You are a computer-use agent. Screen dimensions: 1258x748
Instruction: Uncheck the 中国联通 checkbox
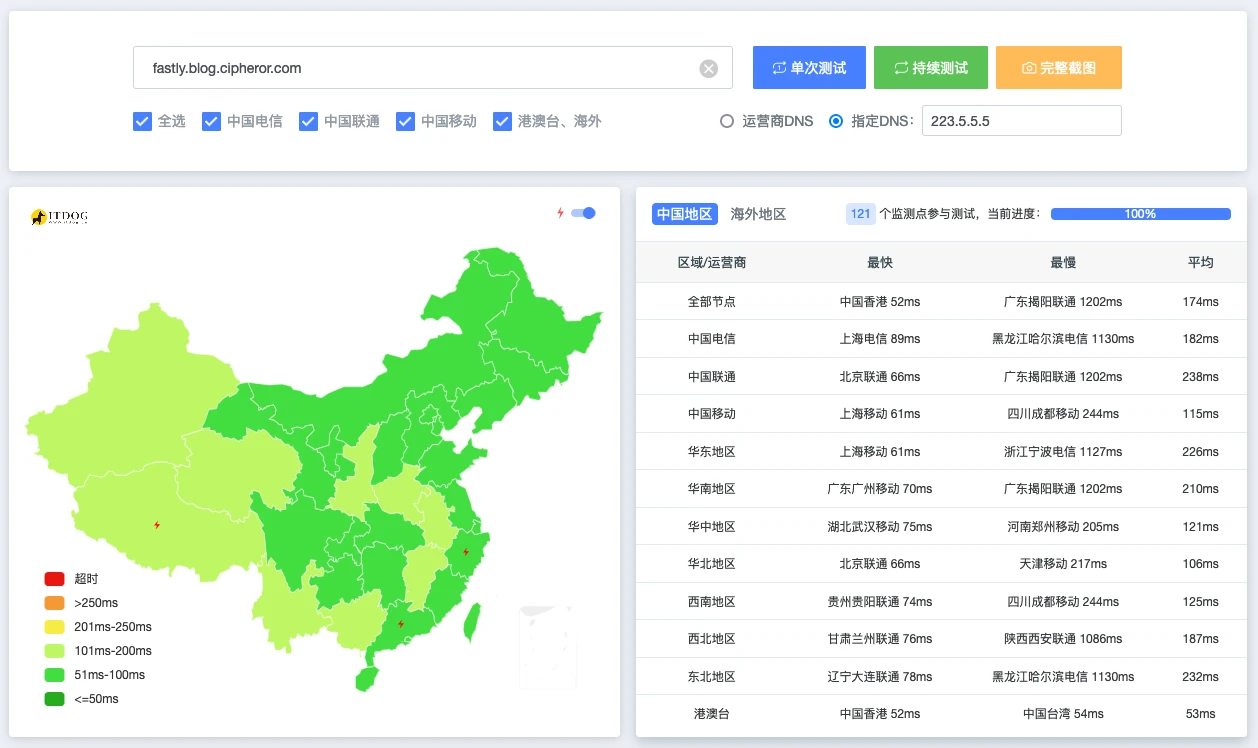pos(308,121)
